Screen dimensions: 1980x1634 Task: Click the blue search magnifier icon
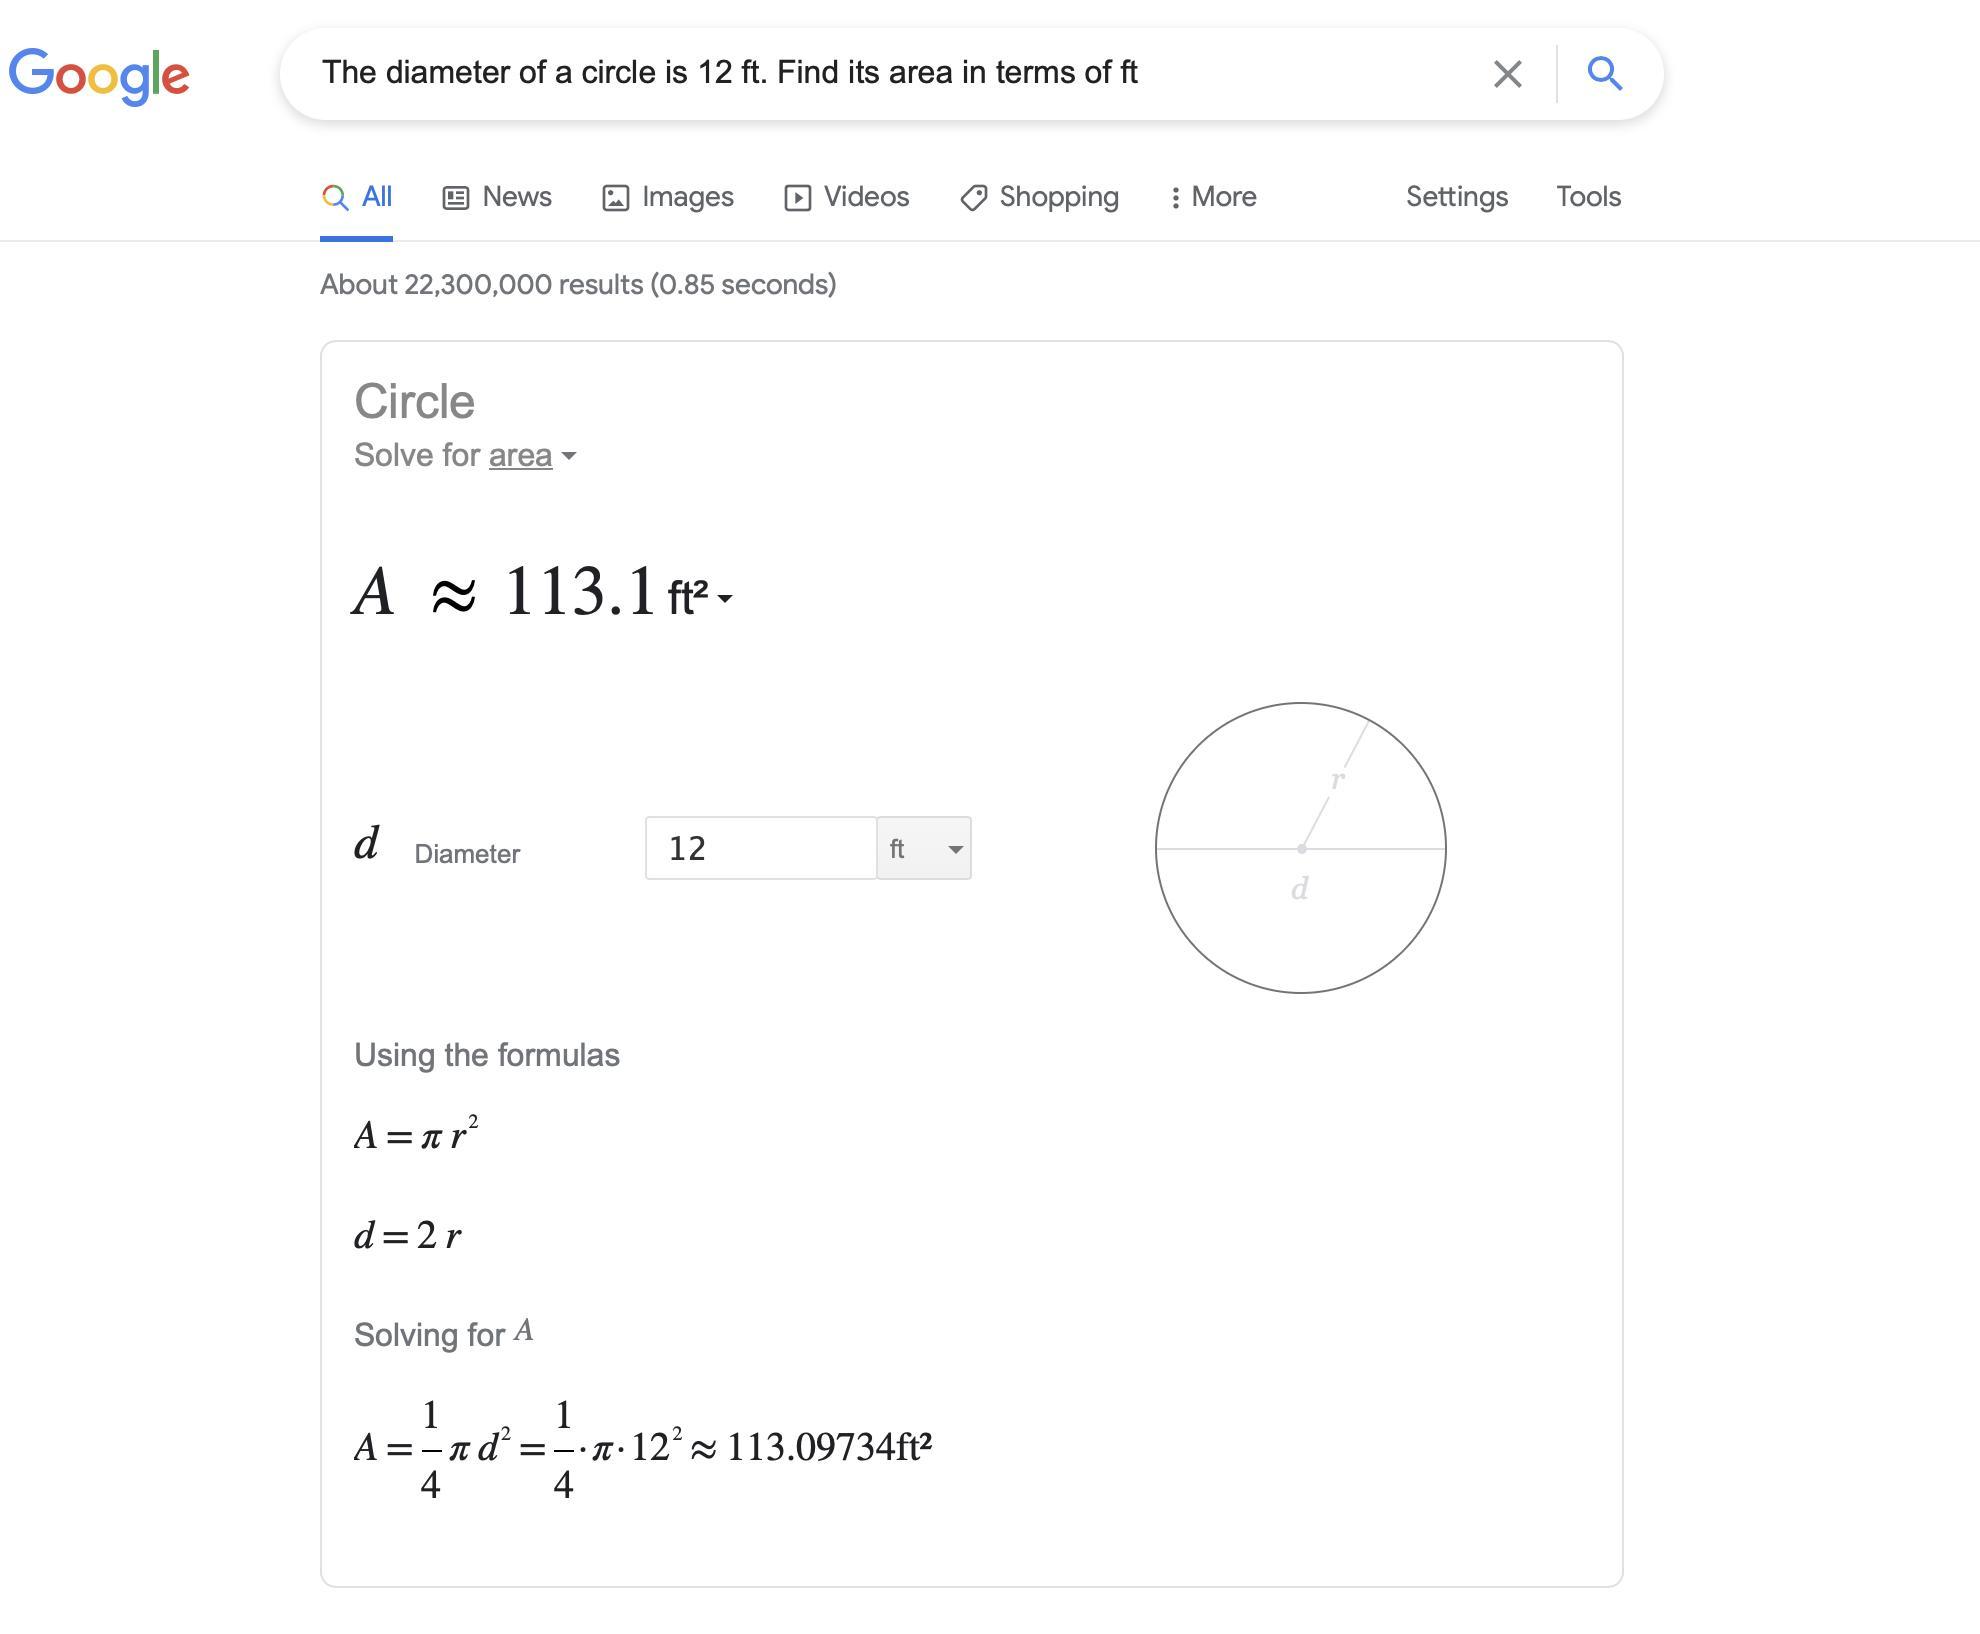point(1604,73)
